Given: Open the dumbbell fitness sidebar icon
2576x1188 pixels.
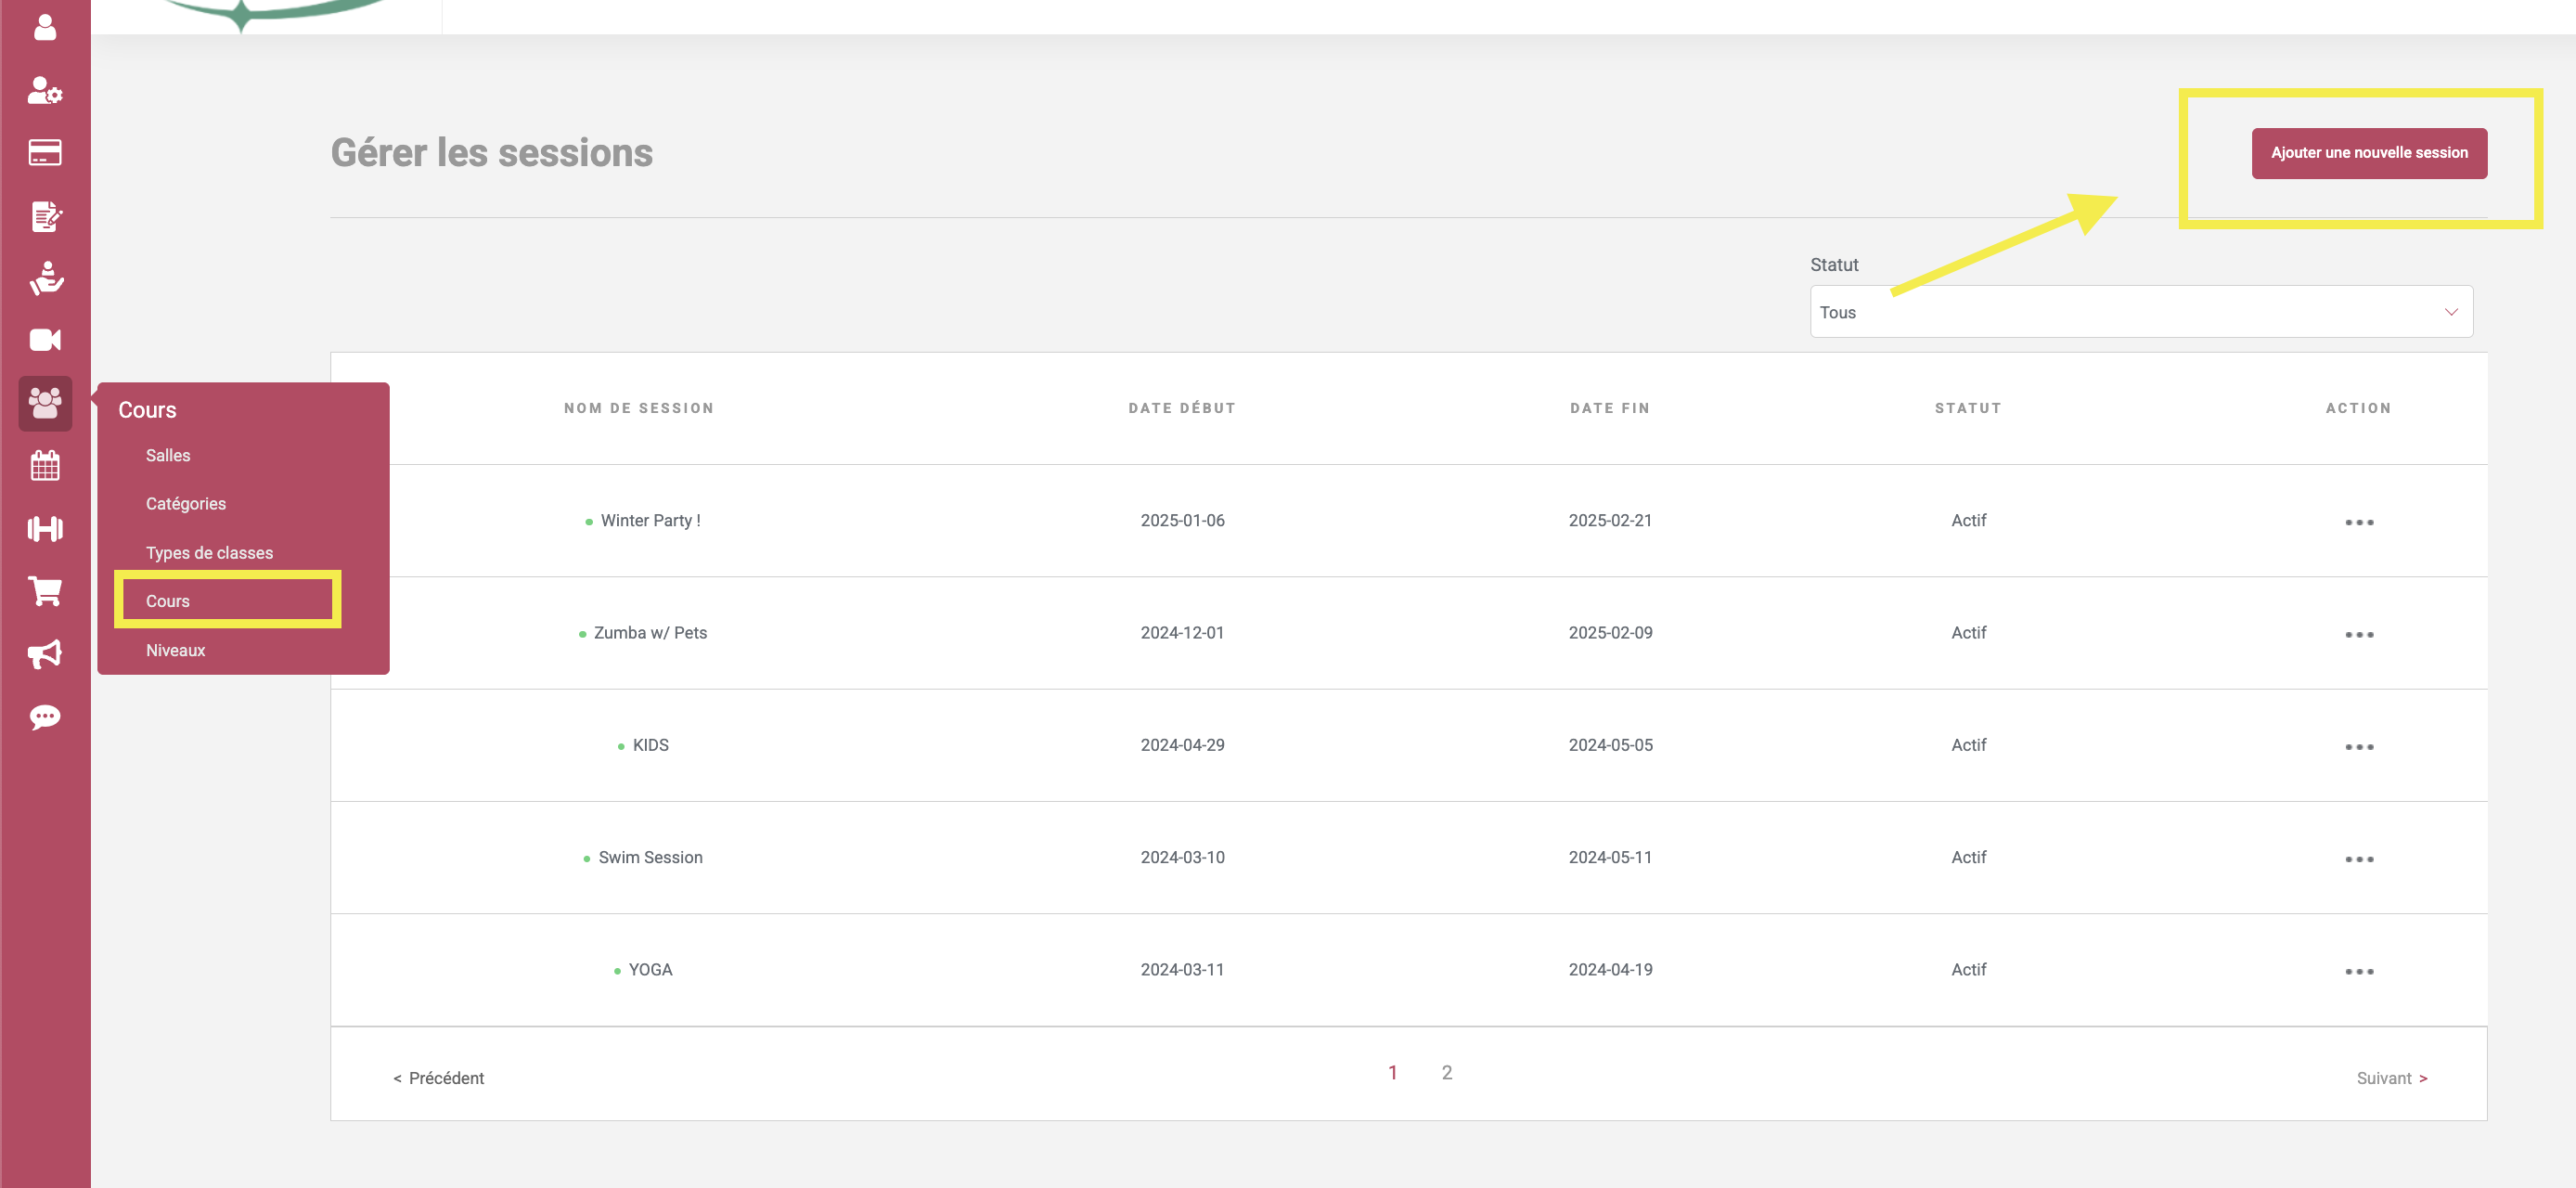Looking at the screenshot, I should [x=45, y=528].
